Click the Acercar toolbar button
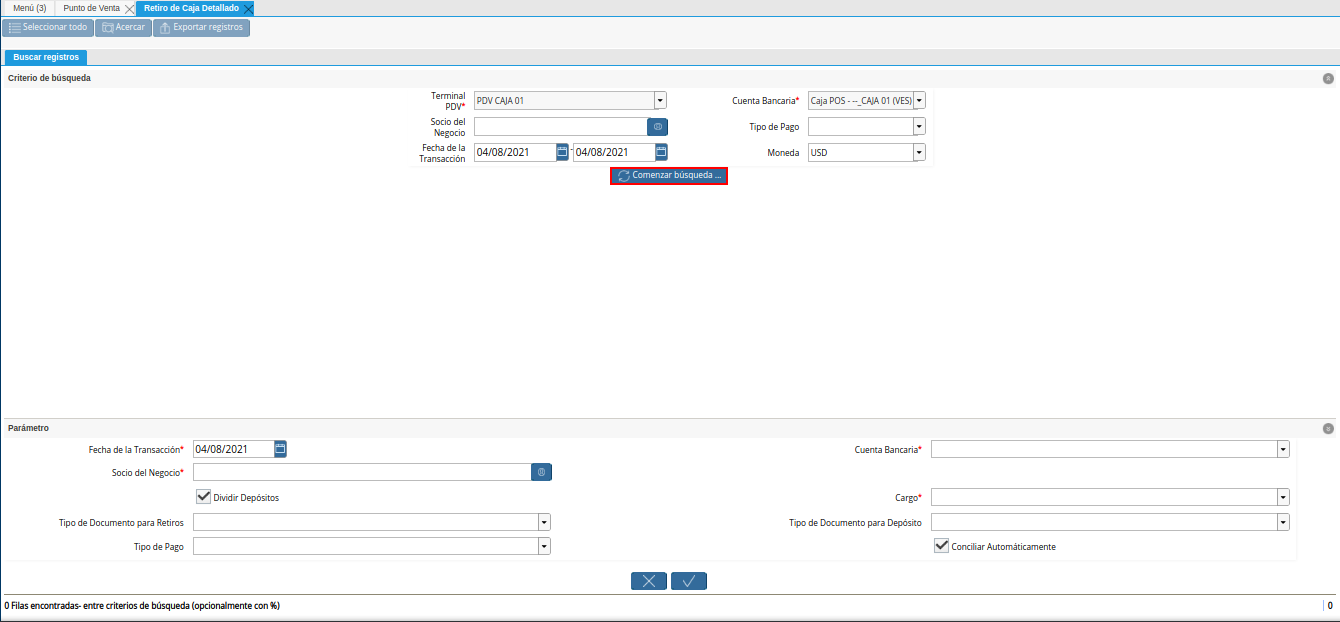1340x622 pixels. point(124,27)
